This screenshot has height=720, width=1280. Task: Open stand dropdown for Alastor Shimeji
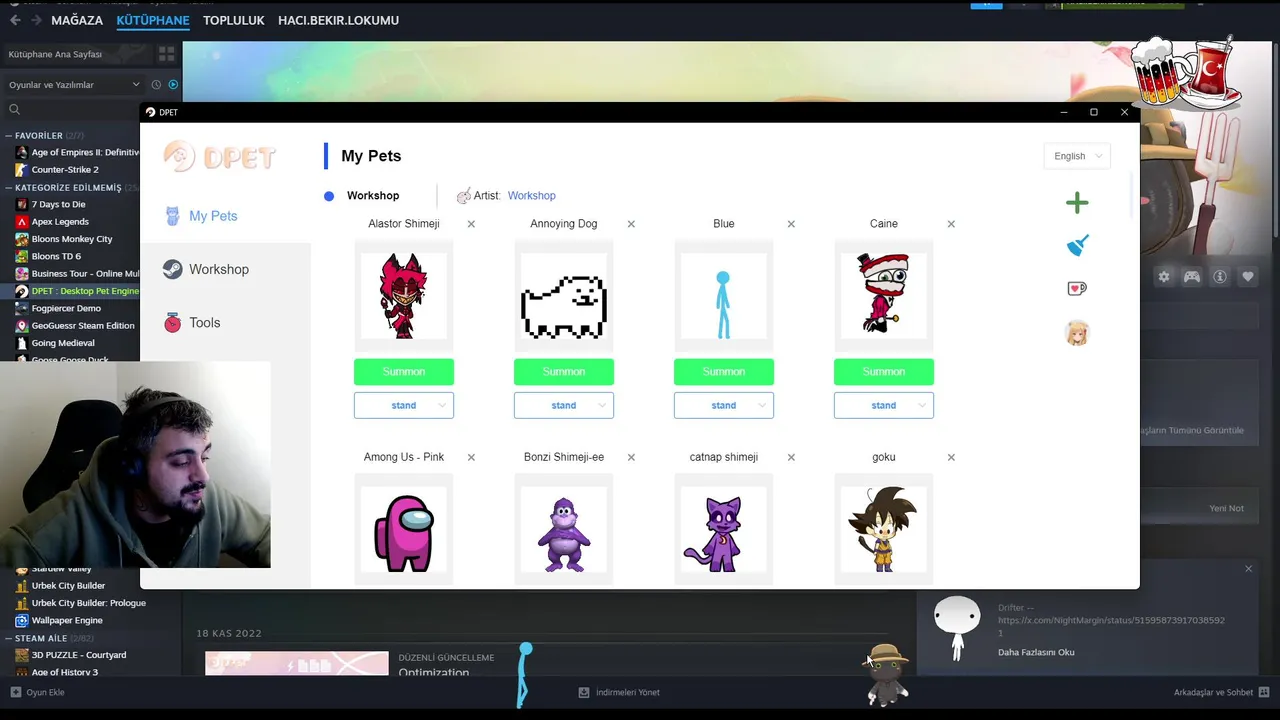pos(404,405)
